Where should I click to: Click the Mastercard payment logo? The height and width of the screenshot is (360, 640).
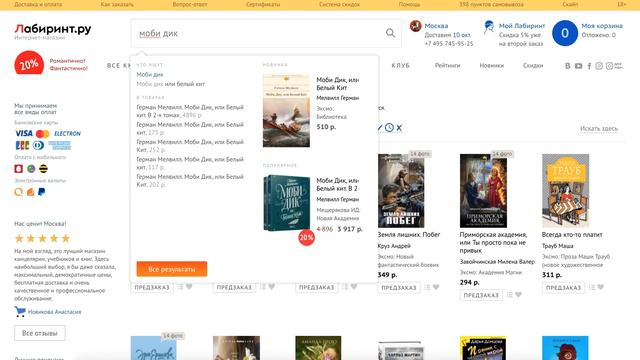tap(42, 133)
